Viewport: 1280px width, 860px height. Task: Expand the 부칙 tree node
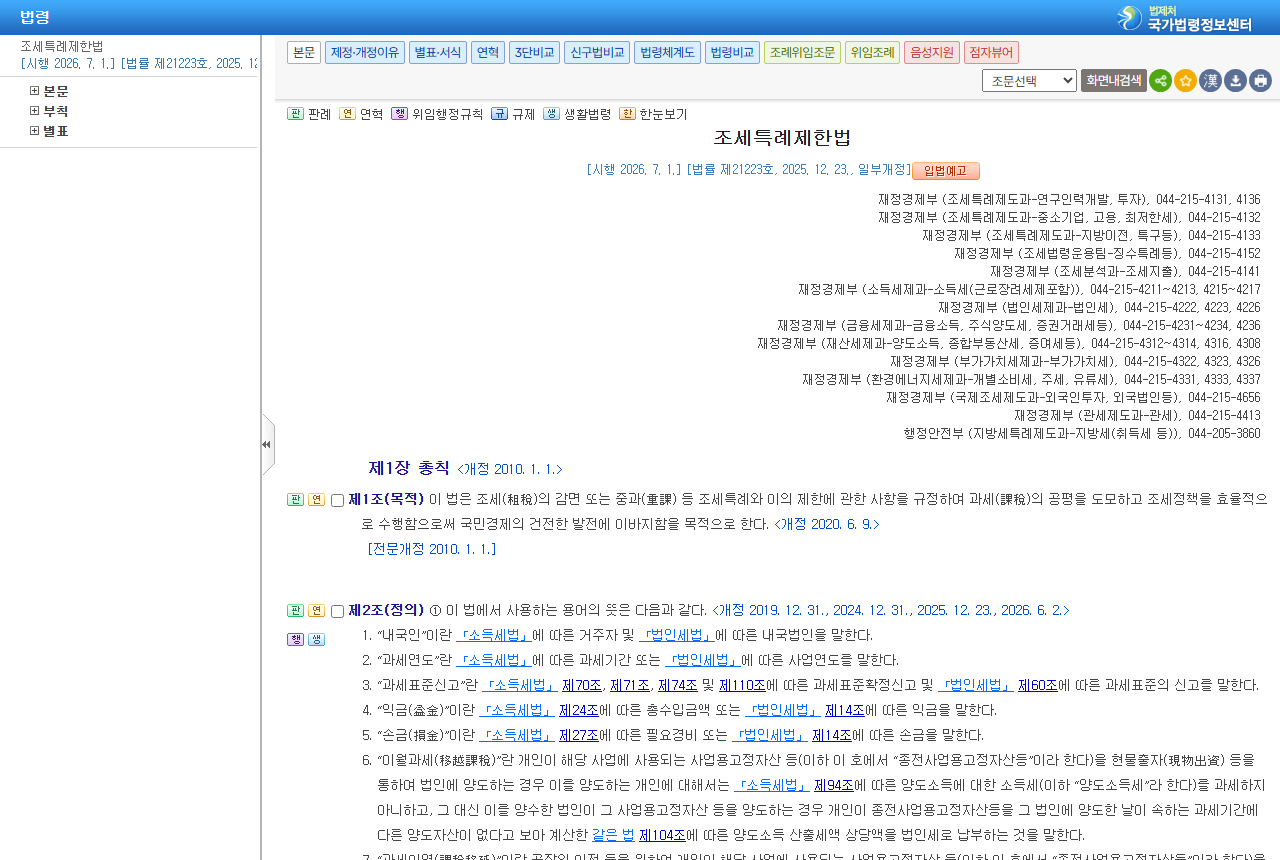pyautogui.click(x=35, y=111)
